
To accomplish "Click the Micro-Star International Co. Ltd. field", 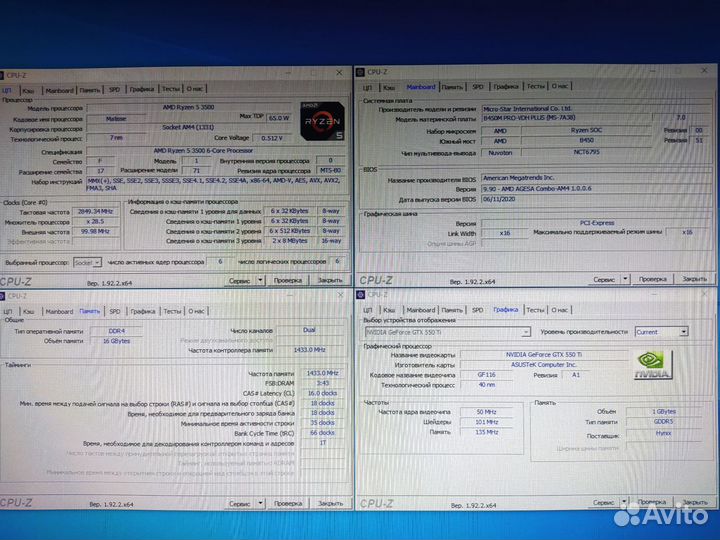I will [x=596, y=109].
